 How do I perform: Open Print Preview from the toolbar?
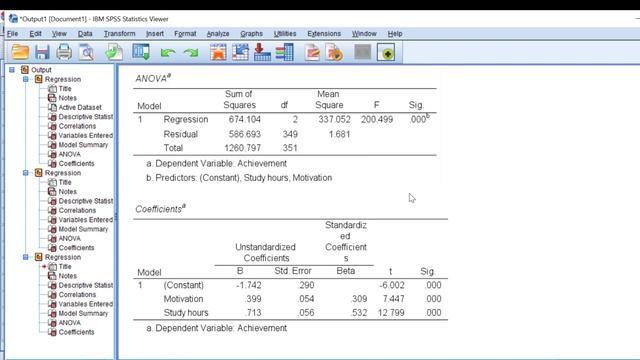tap(86, 52)
